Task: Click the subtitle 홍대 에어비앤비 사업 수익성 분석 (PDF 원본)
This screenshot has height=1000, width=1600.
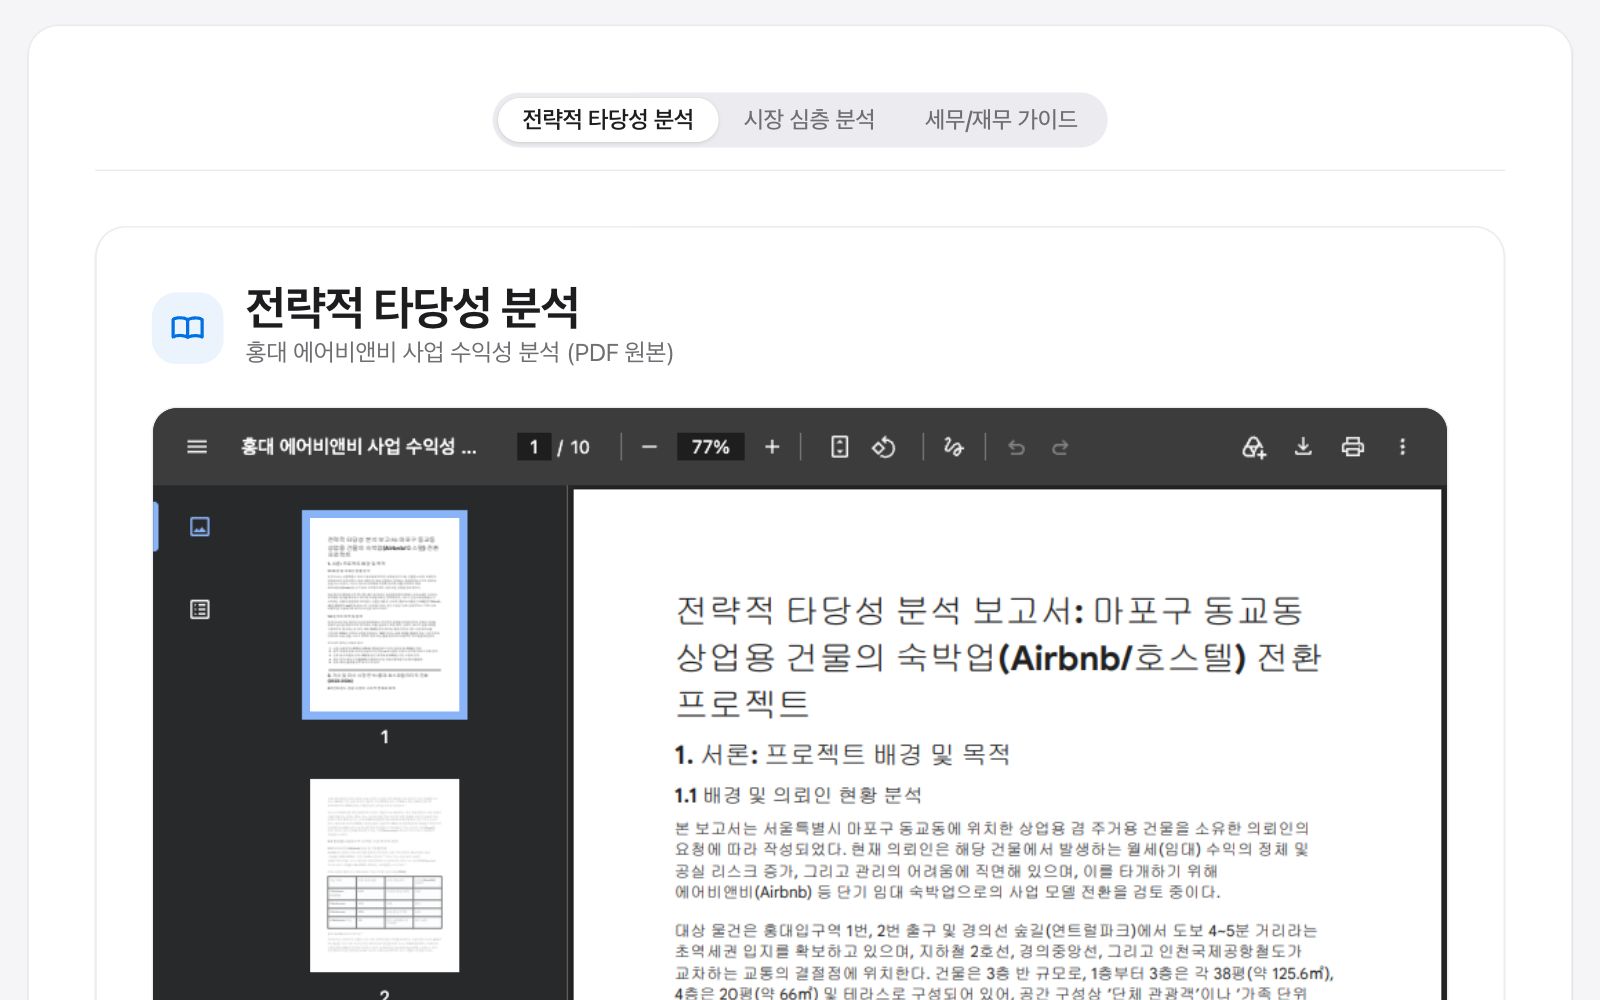Action: click(x=459, y=352)
